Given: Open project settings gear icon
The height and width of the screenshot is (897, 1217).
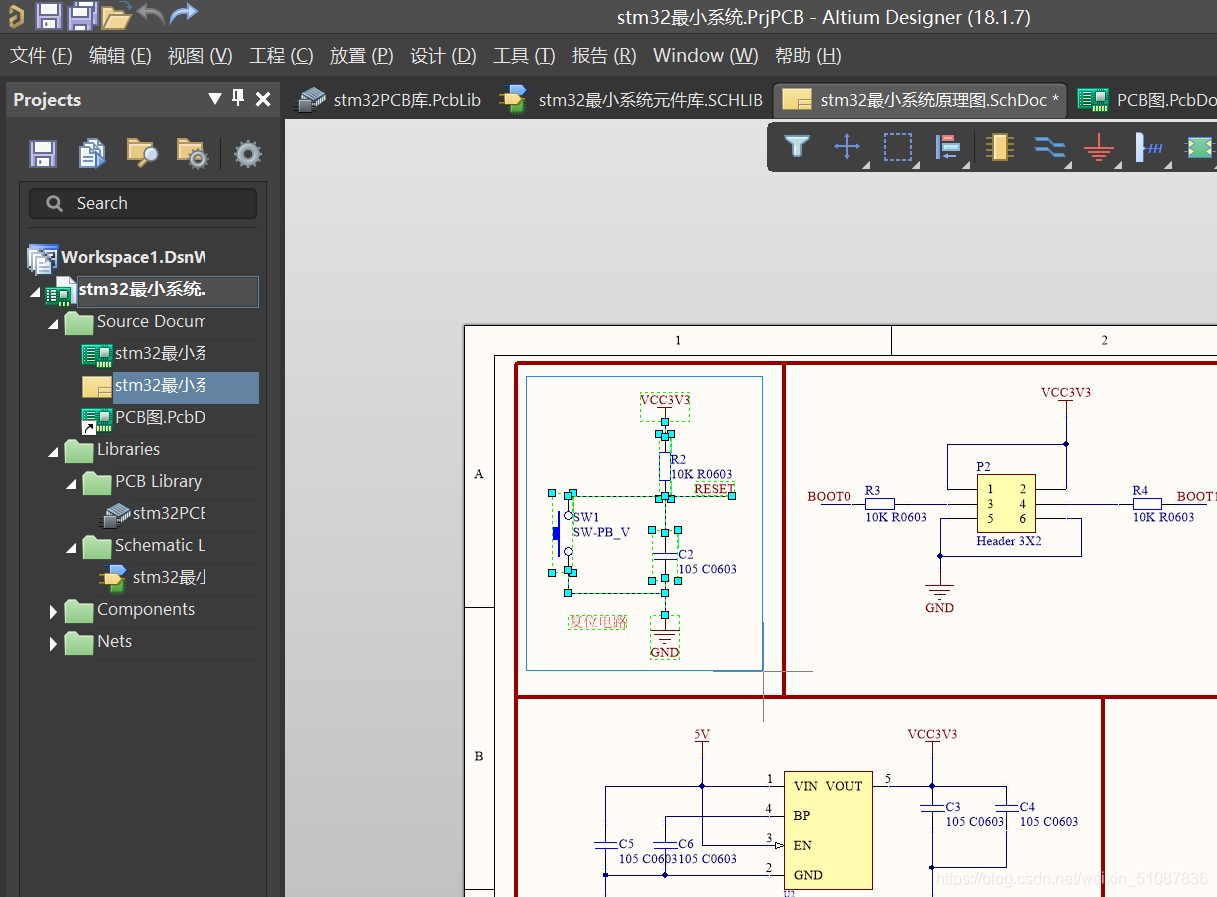Looking at the screenshot, I should pos(247,153).
